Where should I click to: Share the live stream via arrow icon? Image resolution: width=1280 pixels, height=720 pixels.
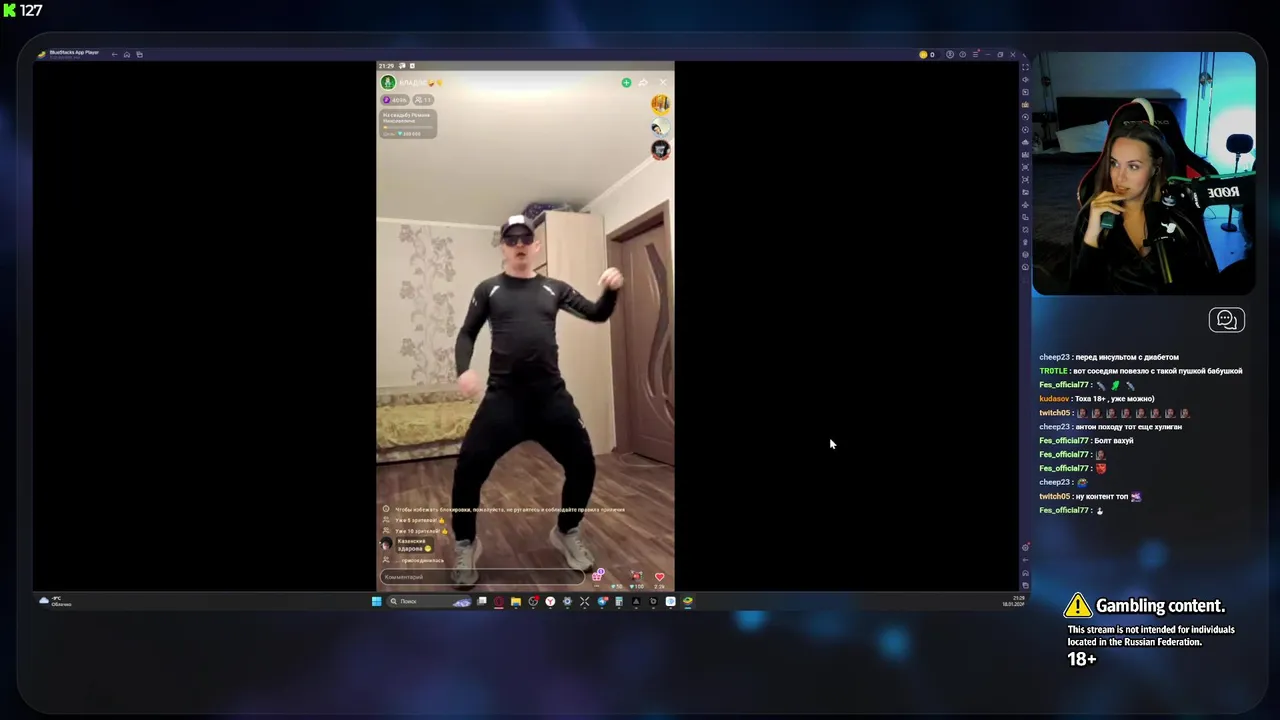point(643,82)
